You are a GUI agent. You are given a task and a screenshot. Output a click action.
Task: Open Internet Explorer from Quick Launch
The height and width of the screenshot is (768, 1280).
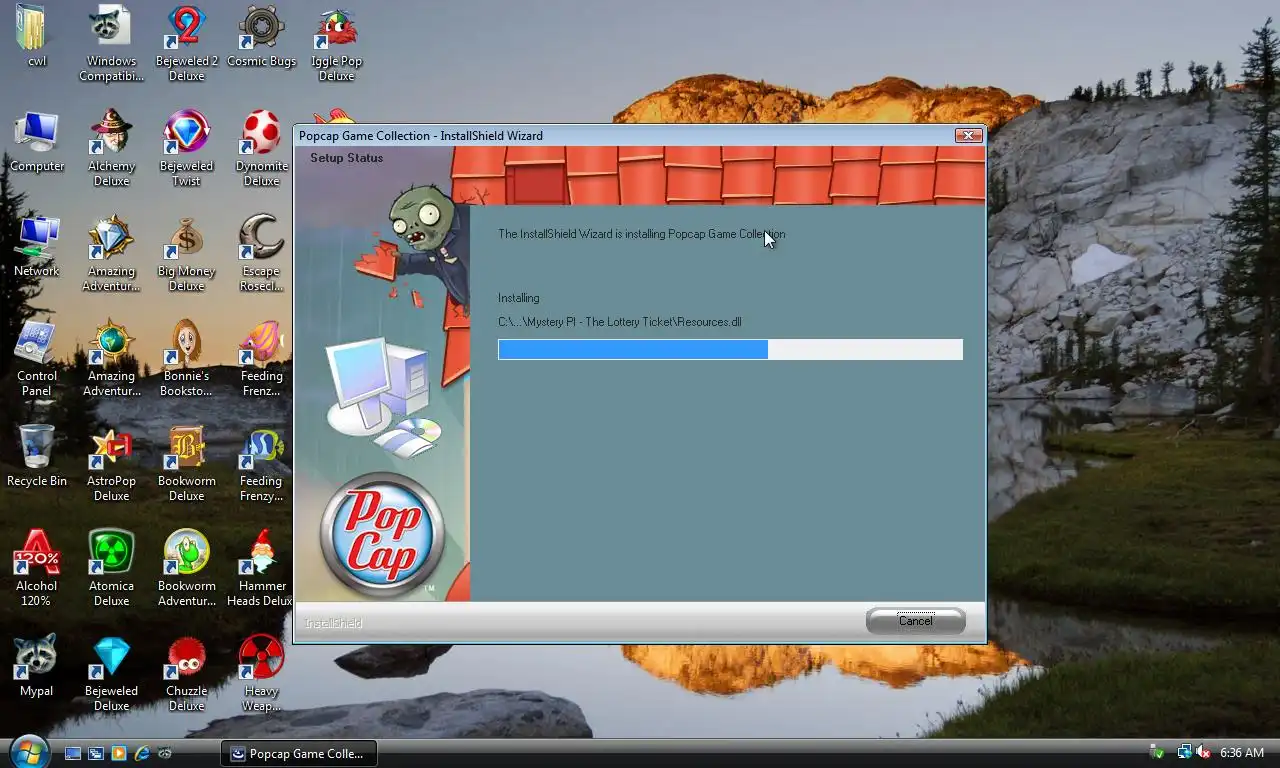click(x=142, y=753)
